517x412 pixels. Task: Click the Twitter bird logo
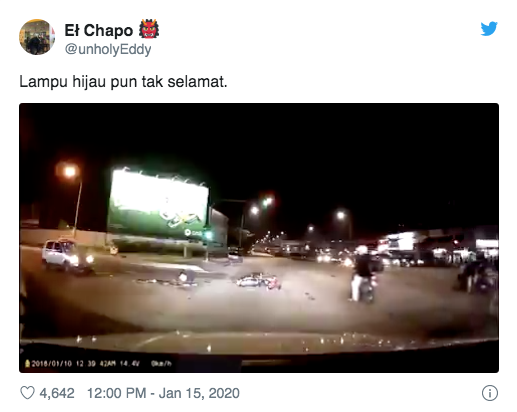click(x=489, y=28)
